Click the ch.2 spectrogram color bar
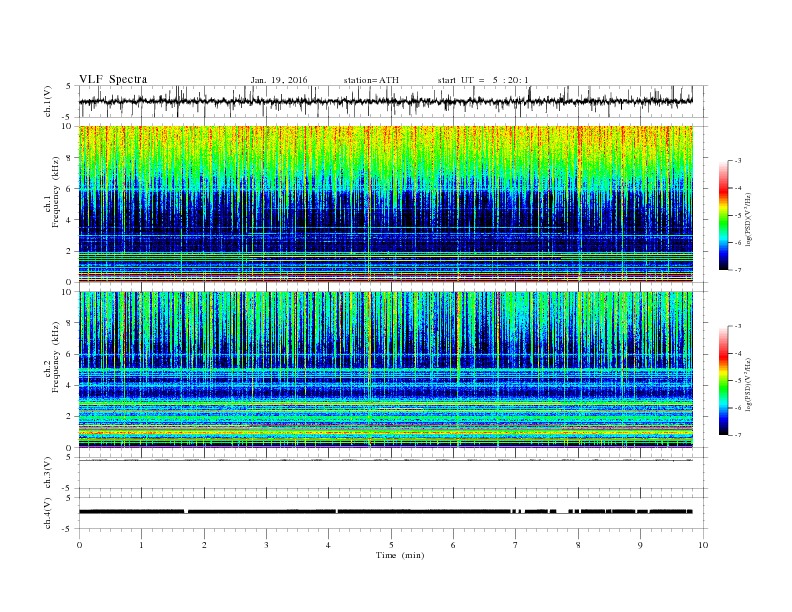The width and height of the screenshot is (792, 612). pyautogui.click(x=724, y=380)
